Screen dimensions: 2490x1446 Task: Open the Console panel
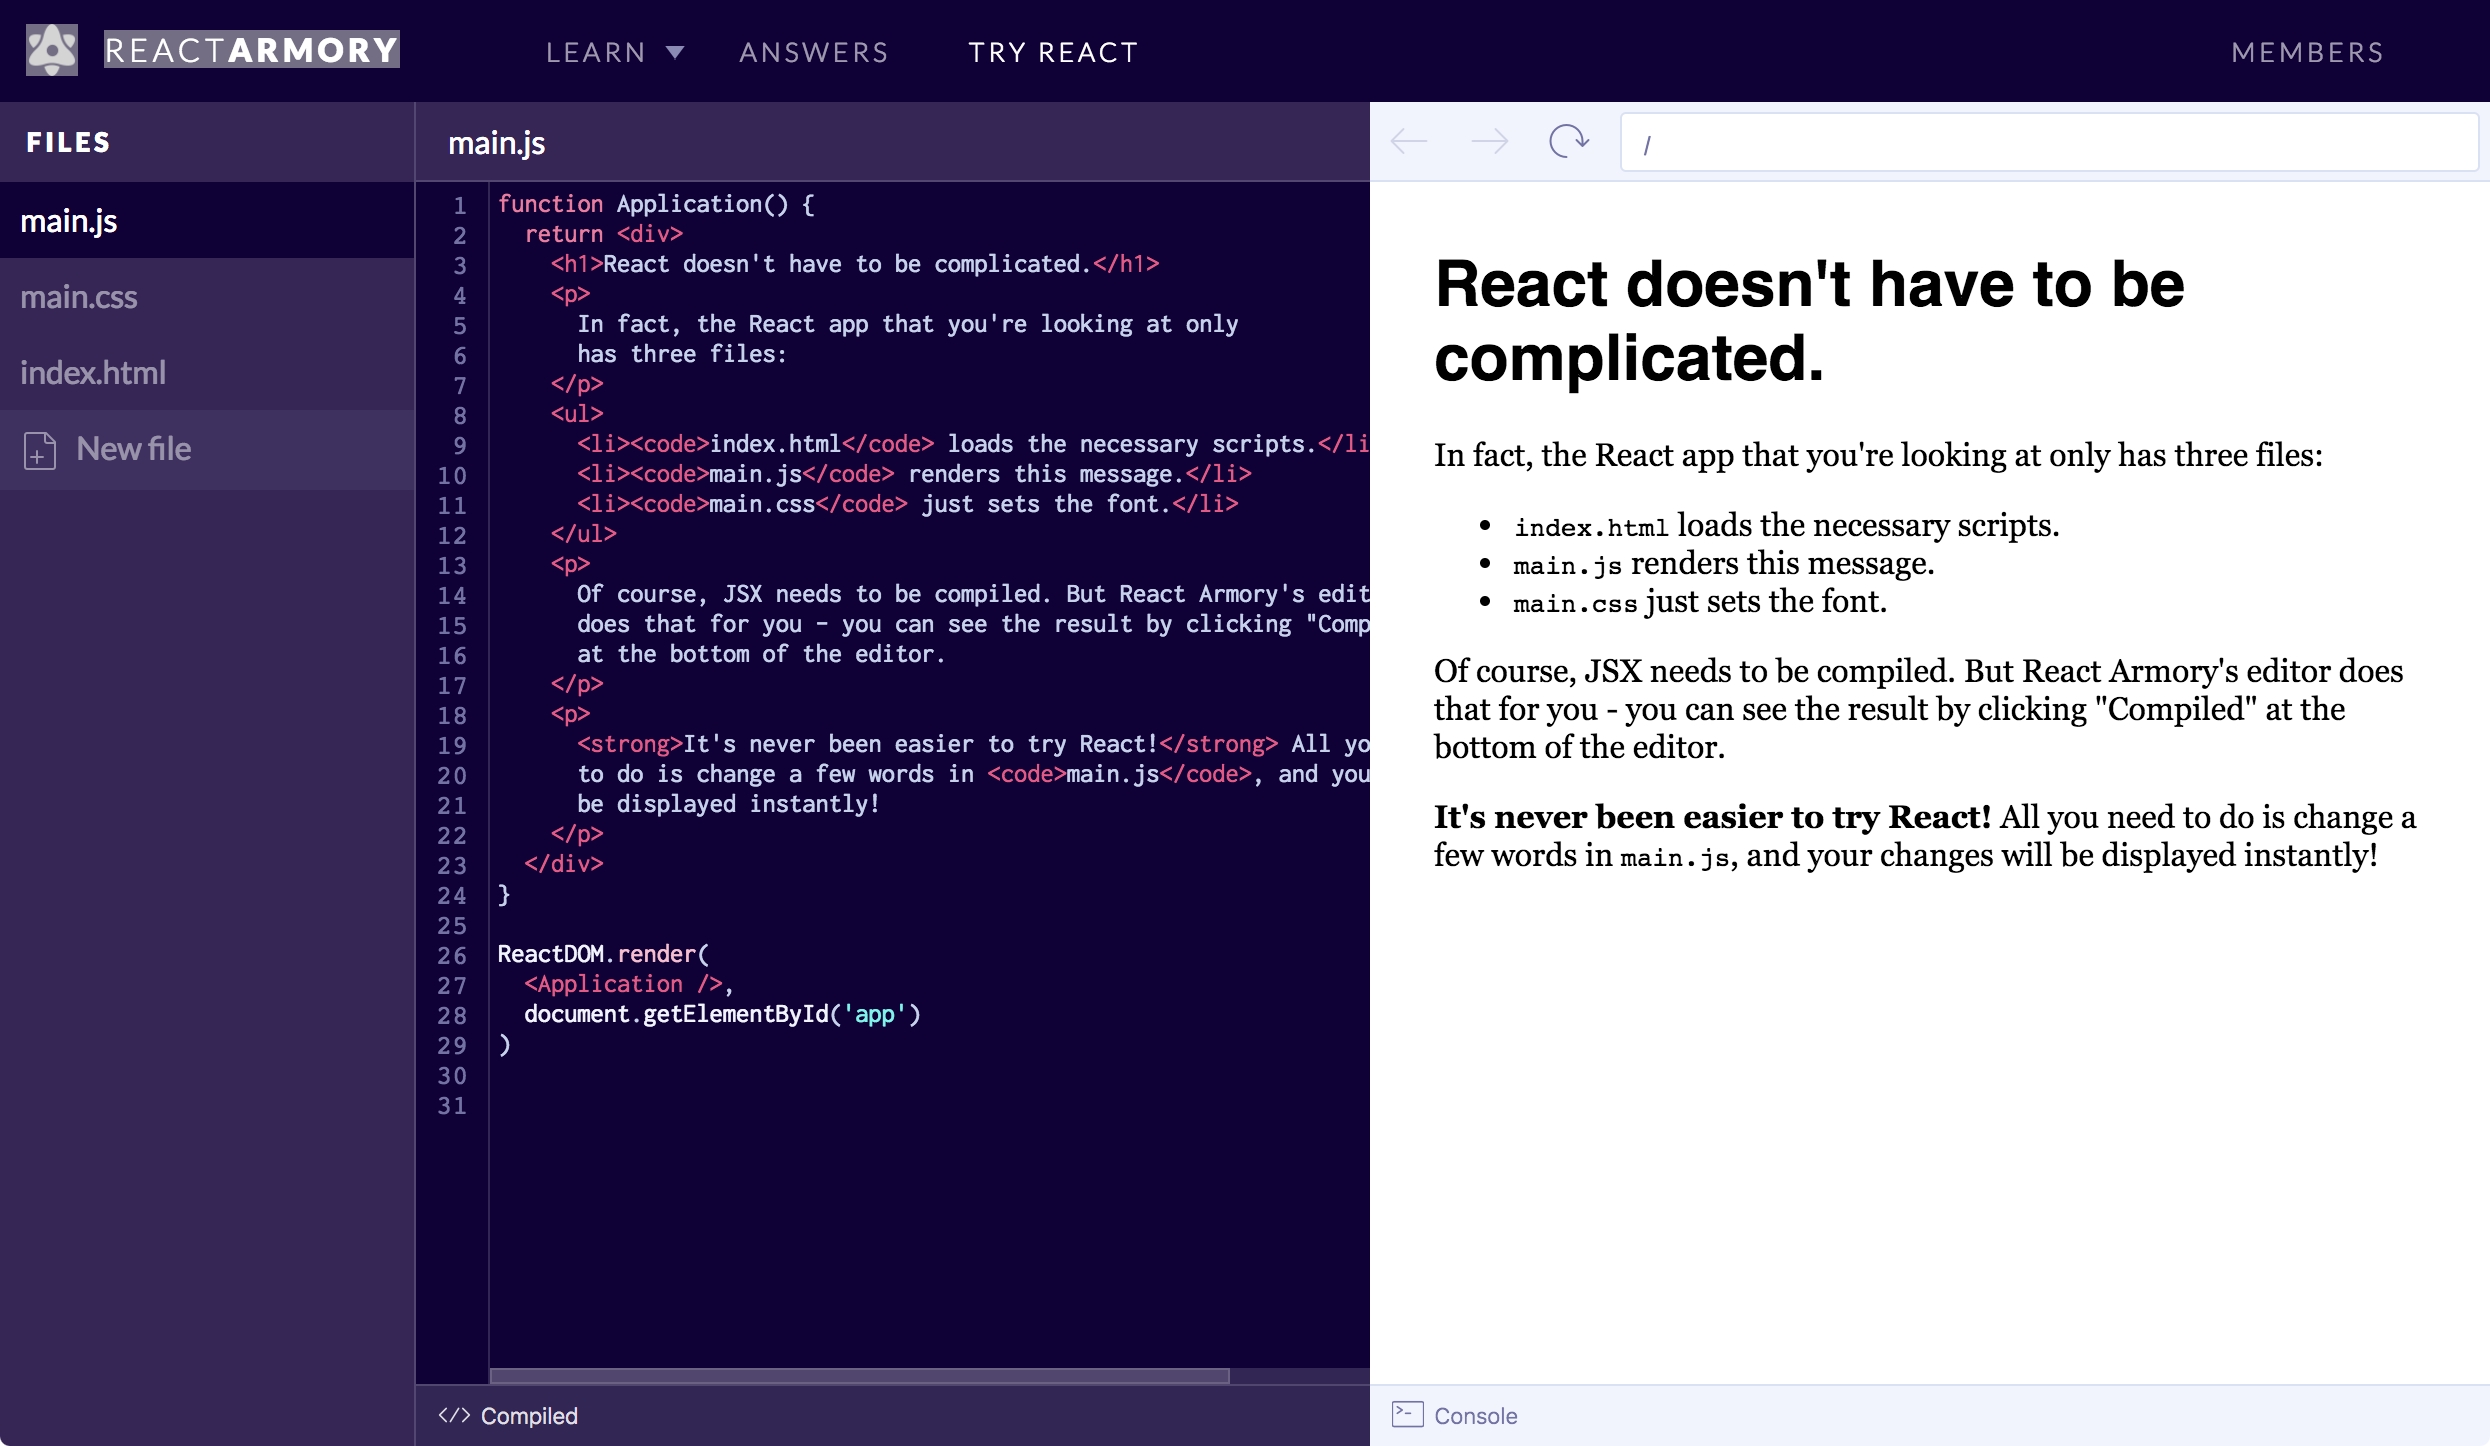pyautogui.click(x=1476, y=1414)
